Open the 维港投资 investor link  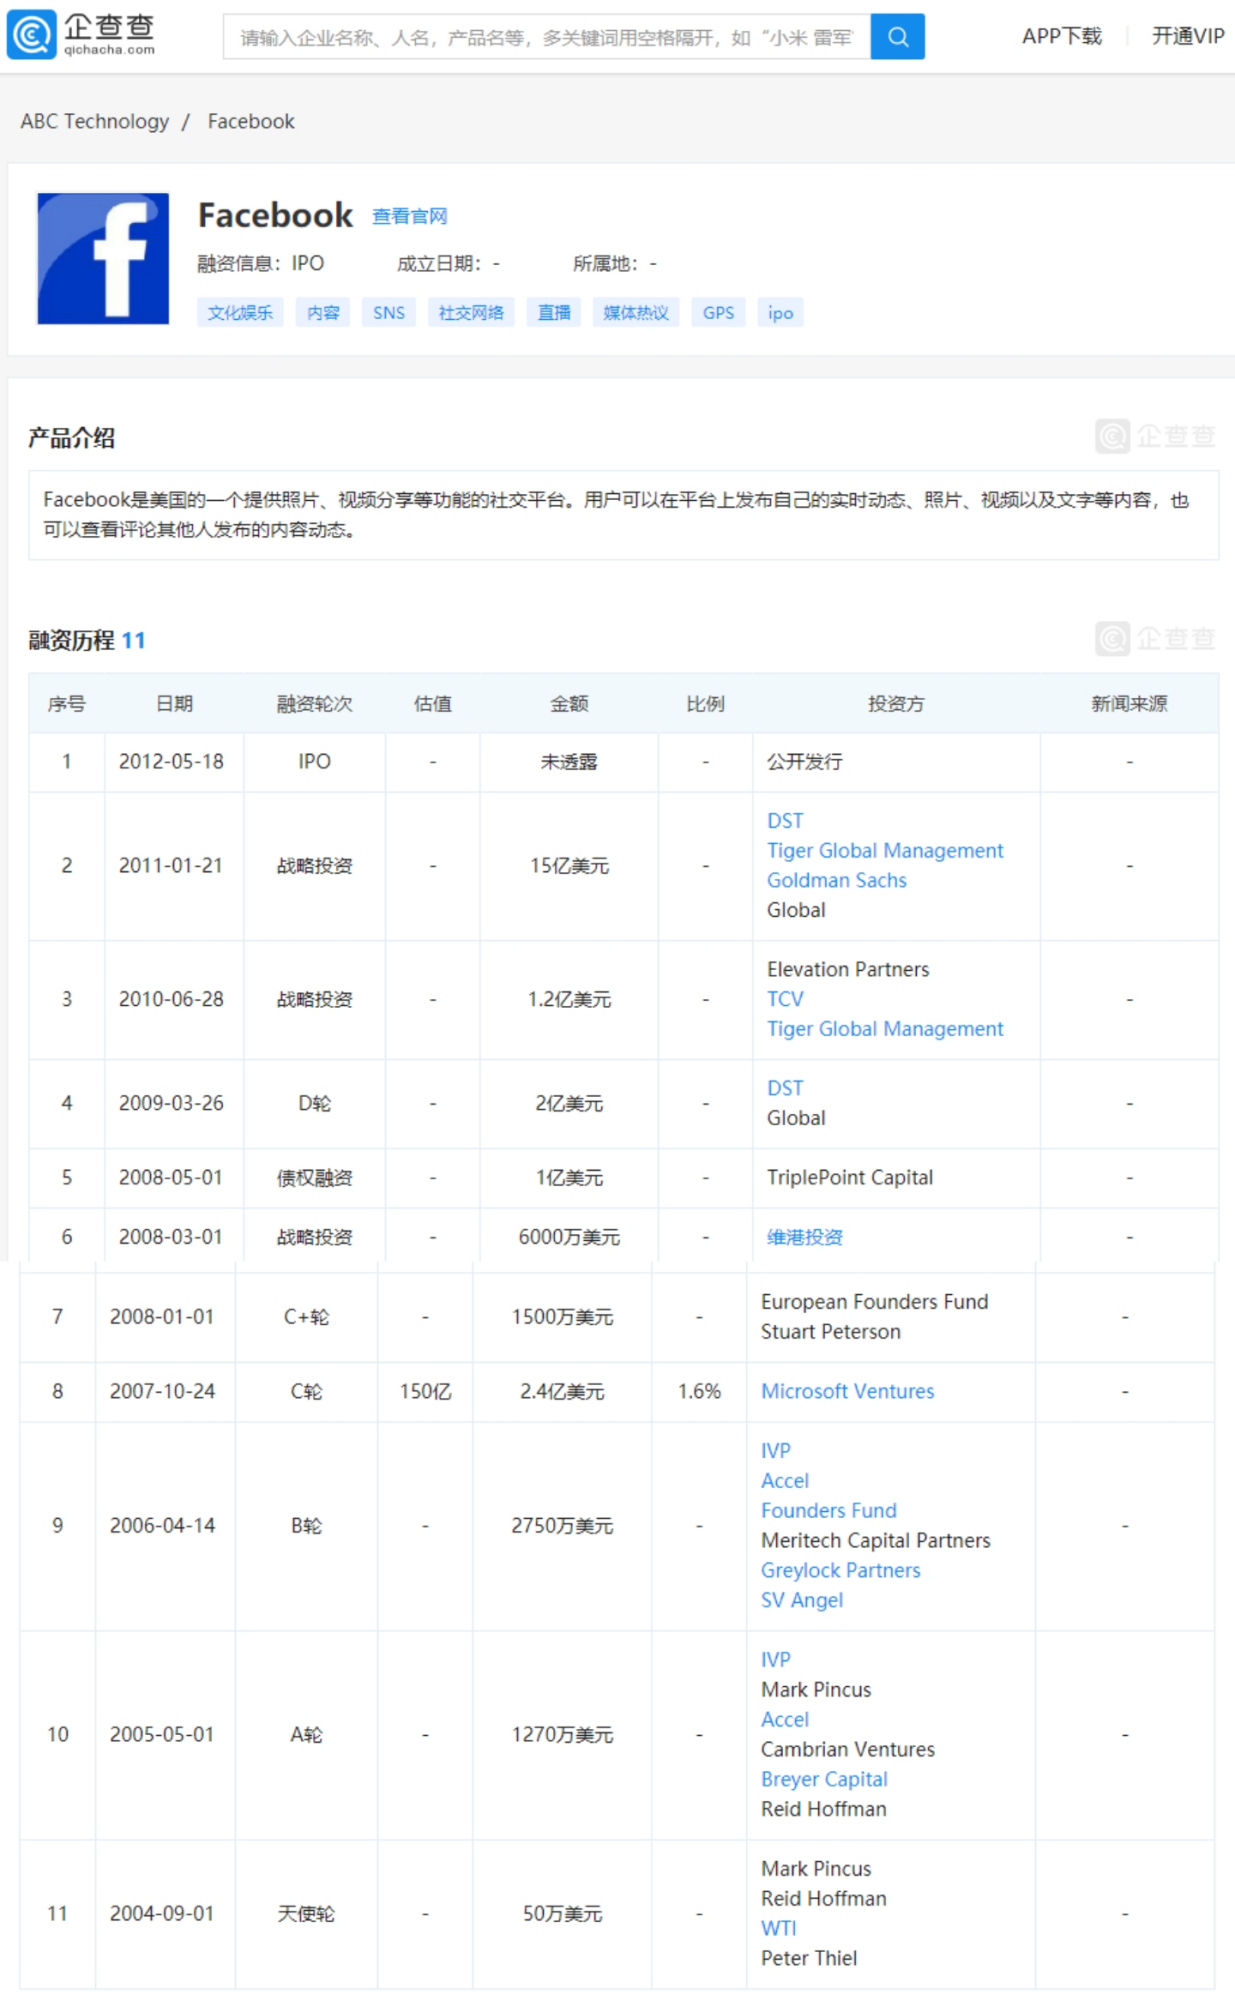coord(805,1237)
